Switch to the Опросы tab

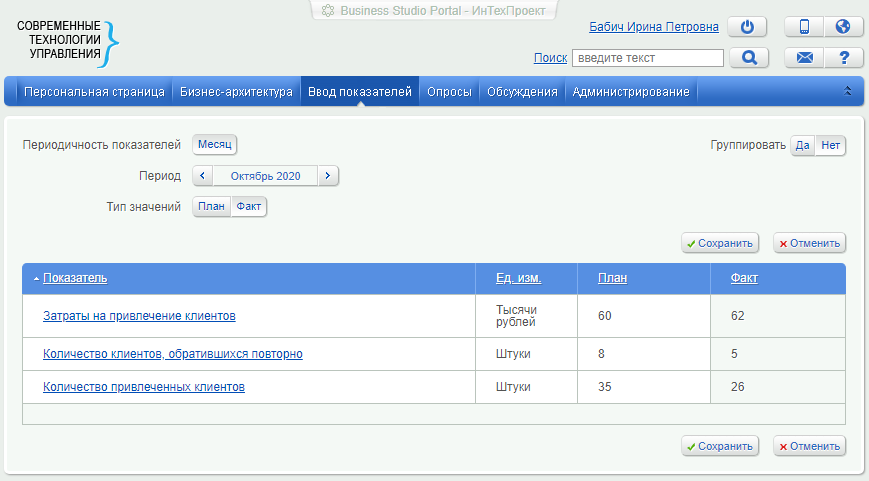[x=449, y=92]
